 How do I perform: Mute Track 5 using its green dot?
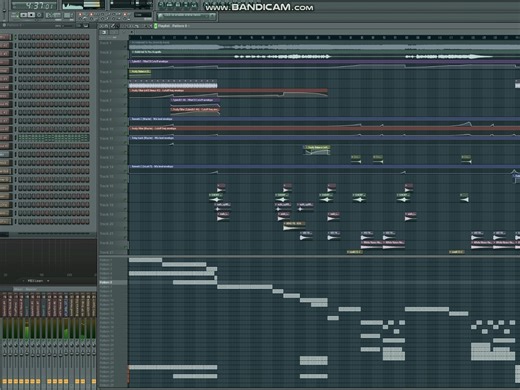click(126, 85)
